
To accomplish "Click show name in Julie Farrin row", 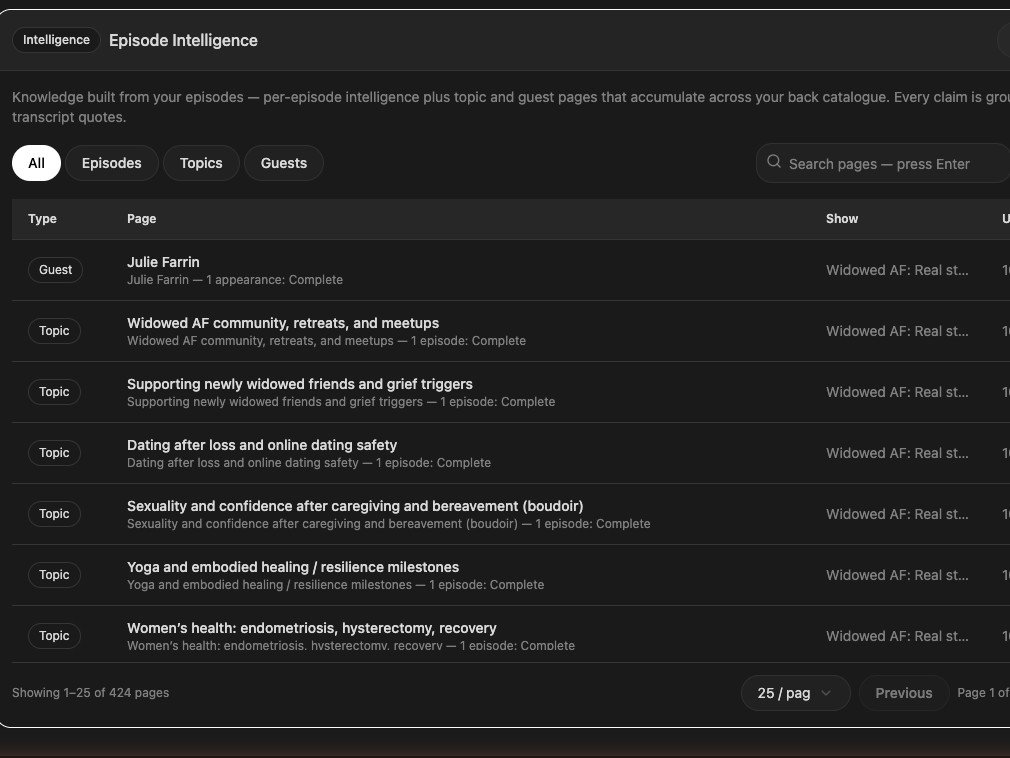I will 897,270.
